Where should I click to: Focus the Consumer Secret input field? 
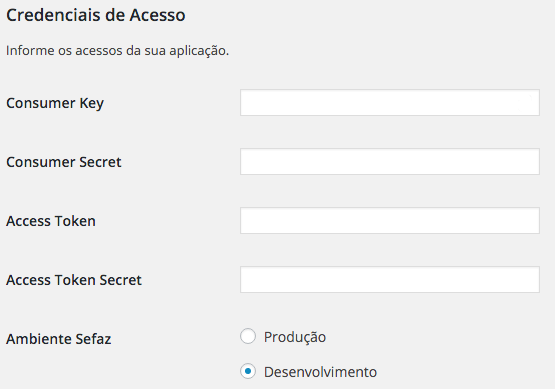point(390,161)
